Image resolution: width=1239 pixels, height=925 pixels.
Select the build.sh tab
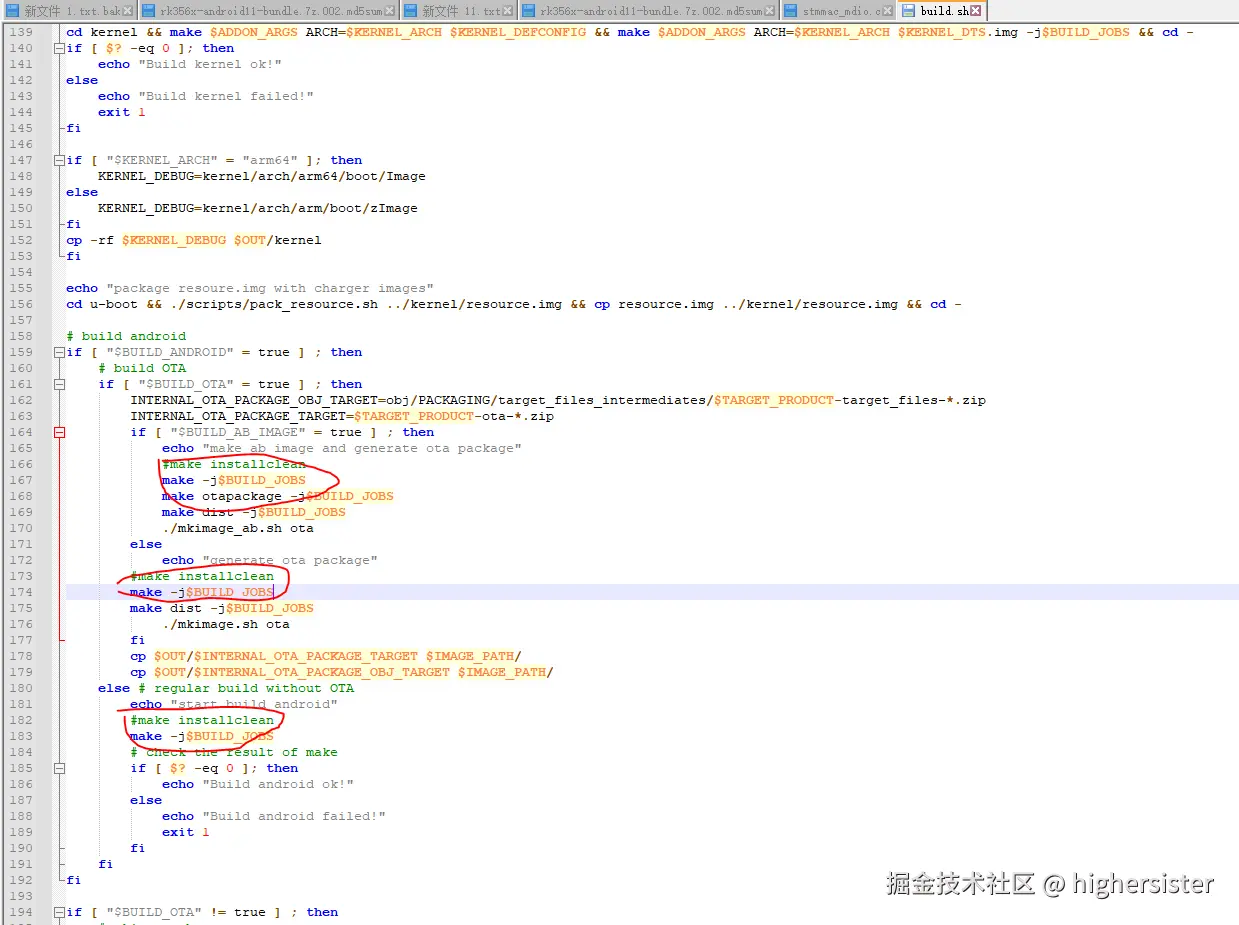(943, 11)
